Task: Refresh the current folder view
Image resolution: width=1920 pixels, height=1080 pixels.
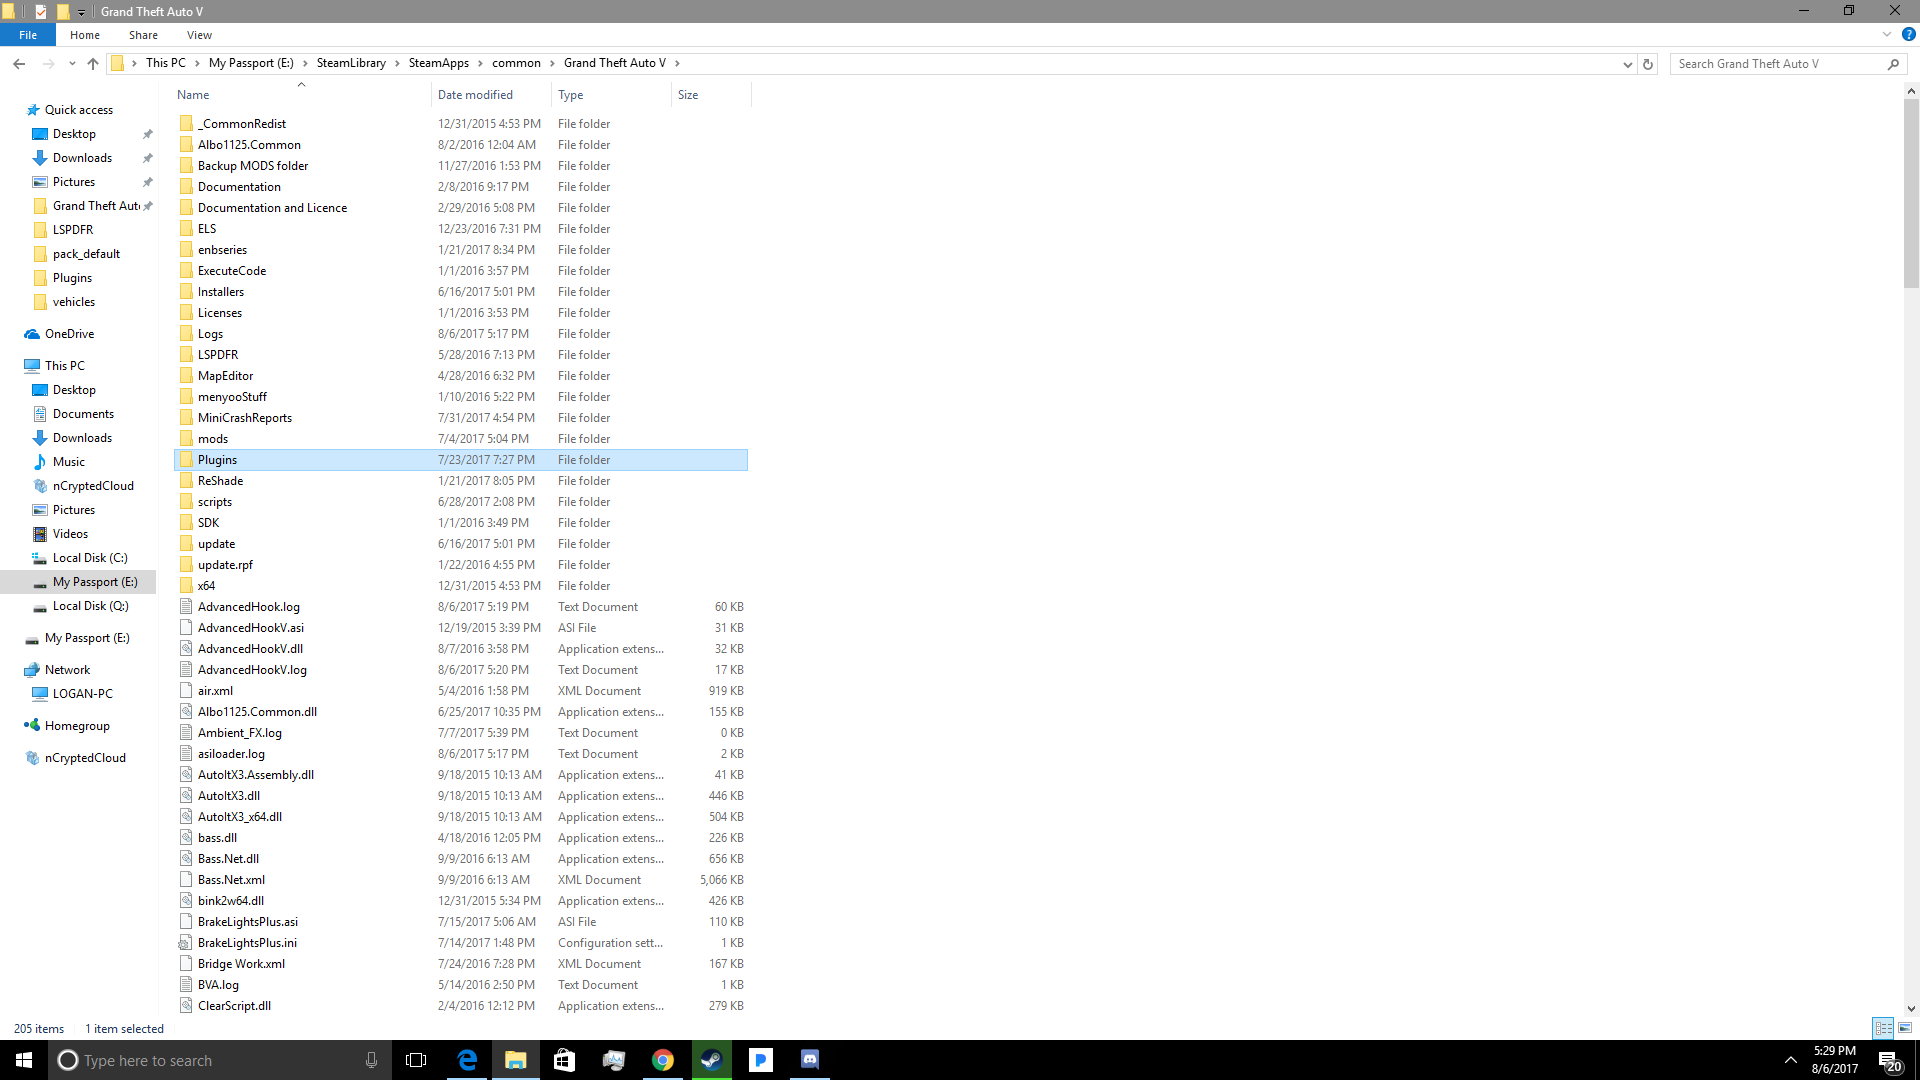Action: pyautogui.click(x=1648, y=63)
